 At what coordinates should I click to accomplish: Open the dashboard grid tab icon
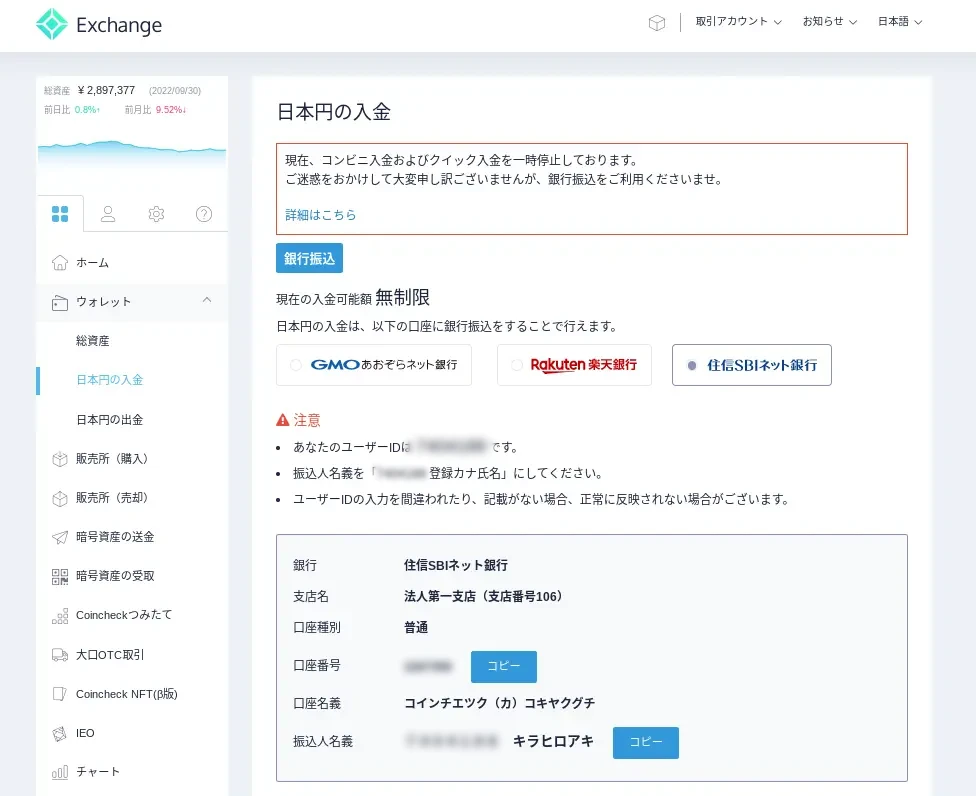[x=60, y=214]
